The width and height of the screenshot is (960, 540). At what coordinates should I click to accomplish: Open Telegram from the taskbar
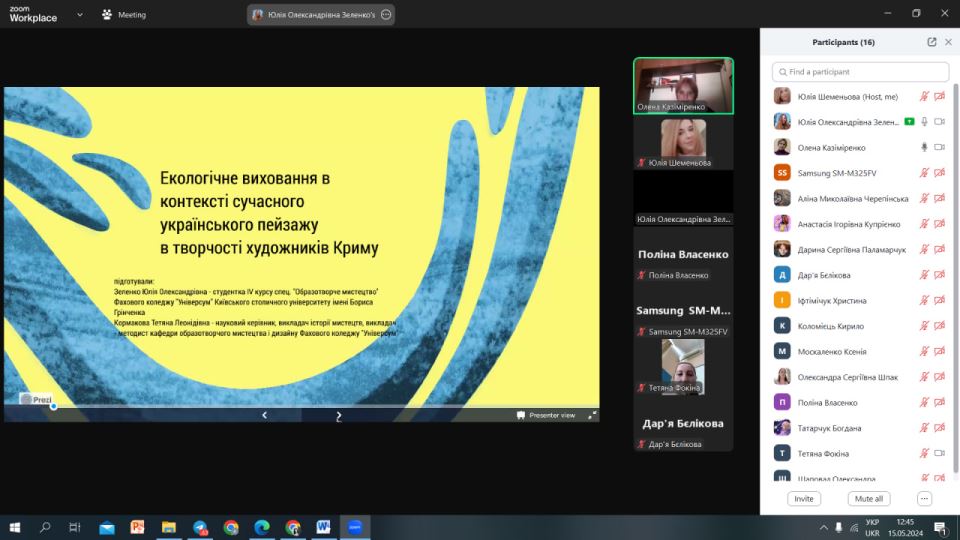pos(200,527)
